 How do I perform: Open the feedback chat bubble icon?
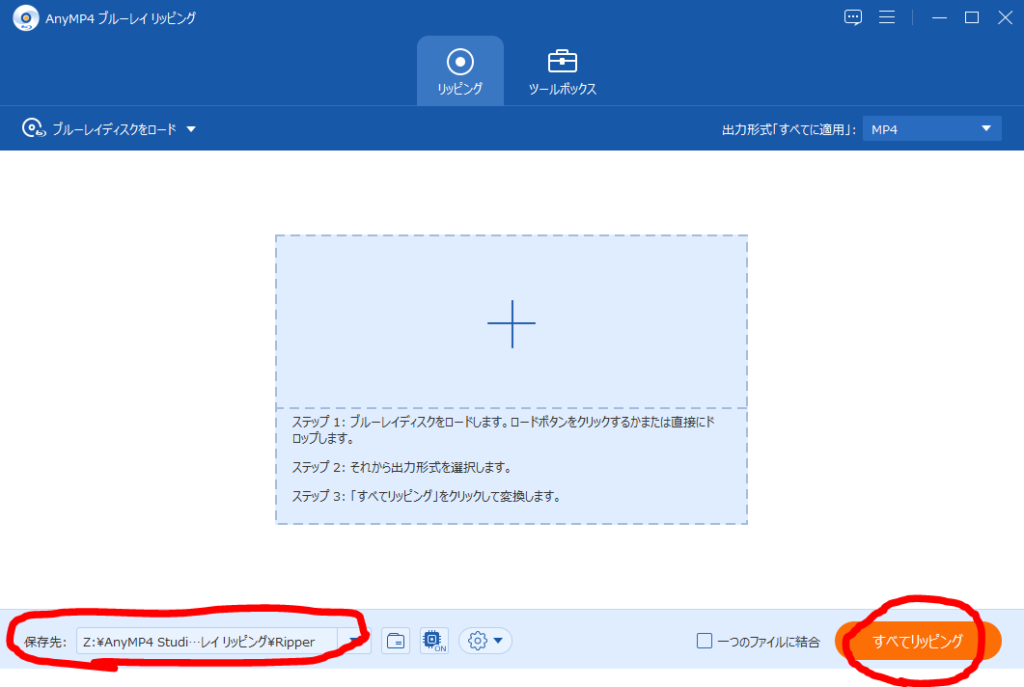[x=852, y=17]
